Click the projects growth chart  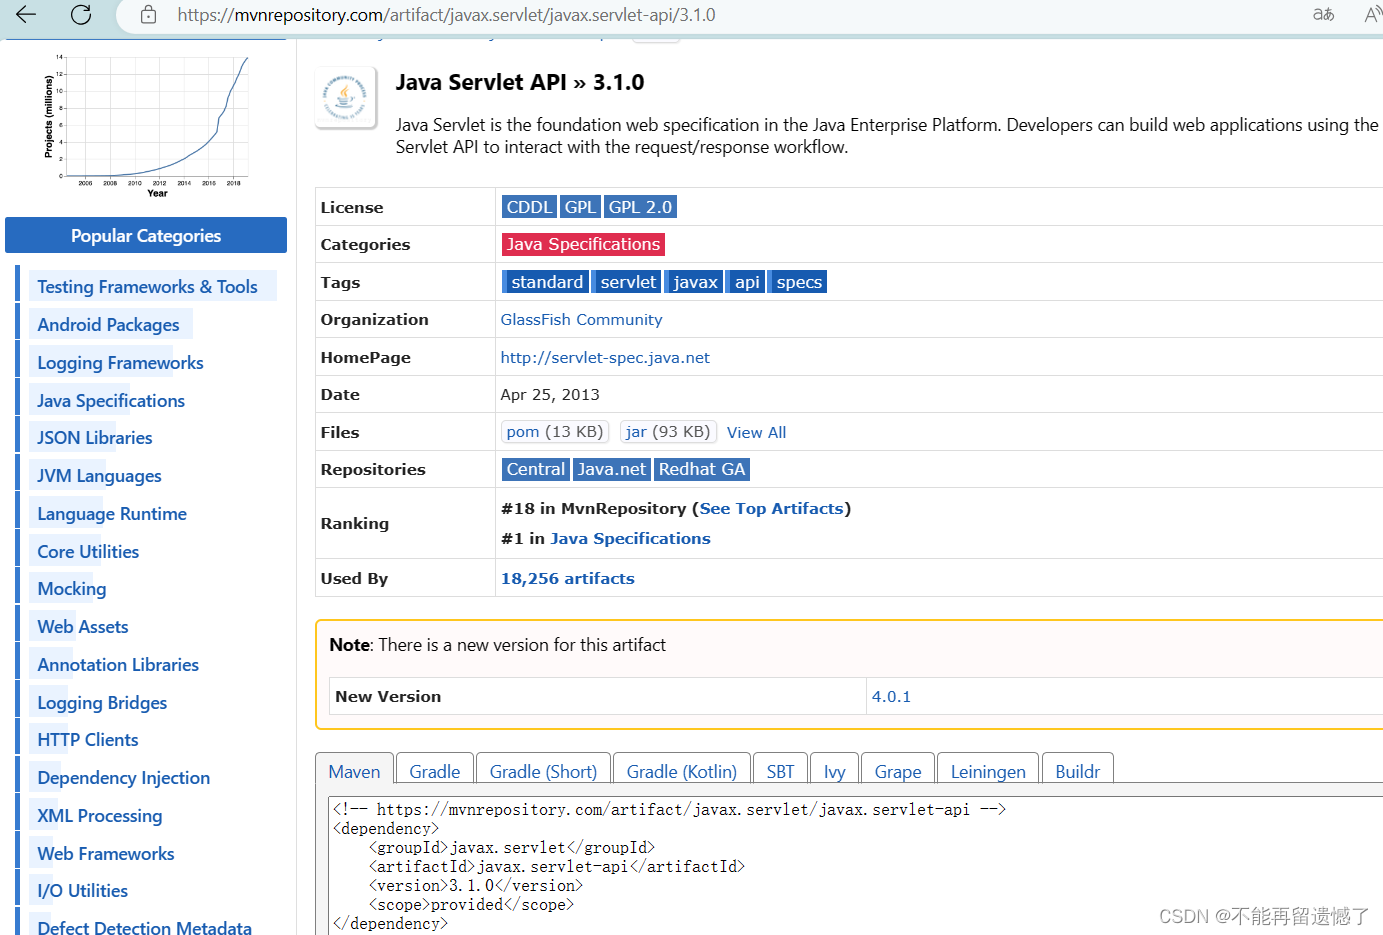(146, 124)
